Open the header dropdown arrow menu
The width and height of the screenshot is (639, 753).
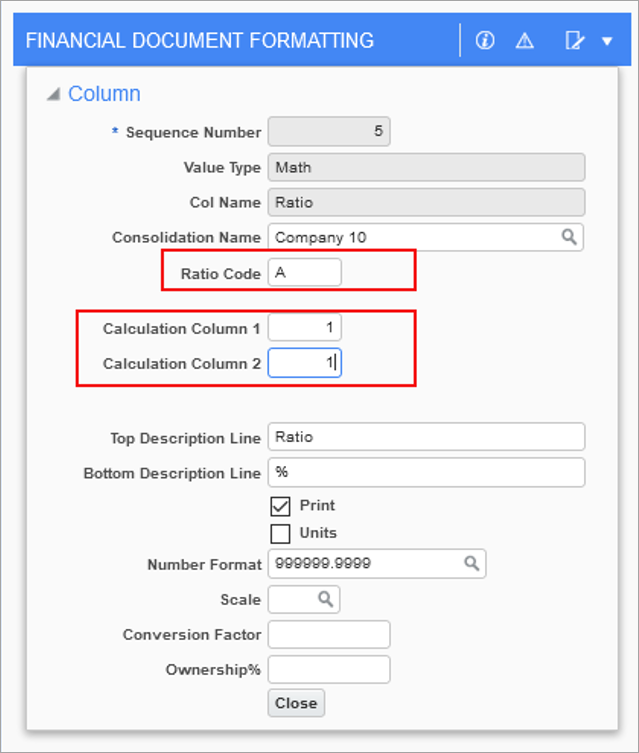tap(607, 41)
